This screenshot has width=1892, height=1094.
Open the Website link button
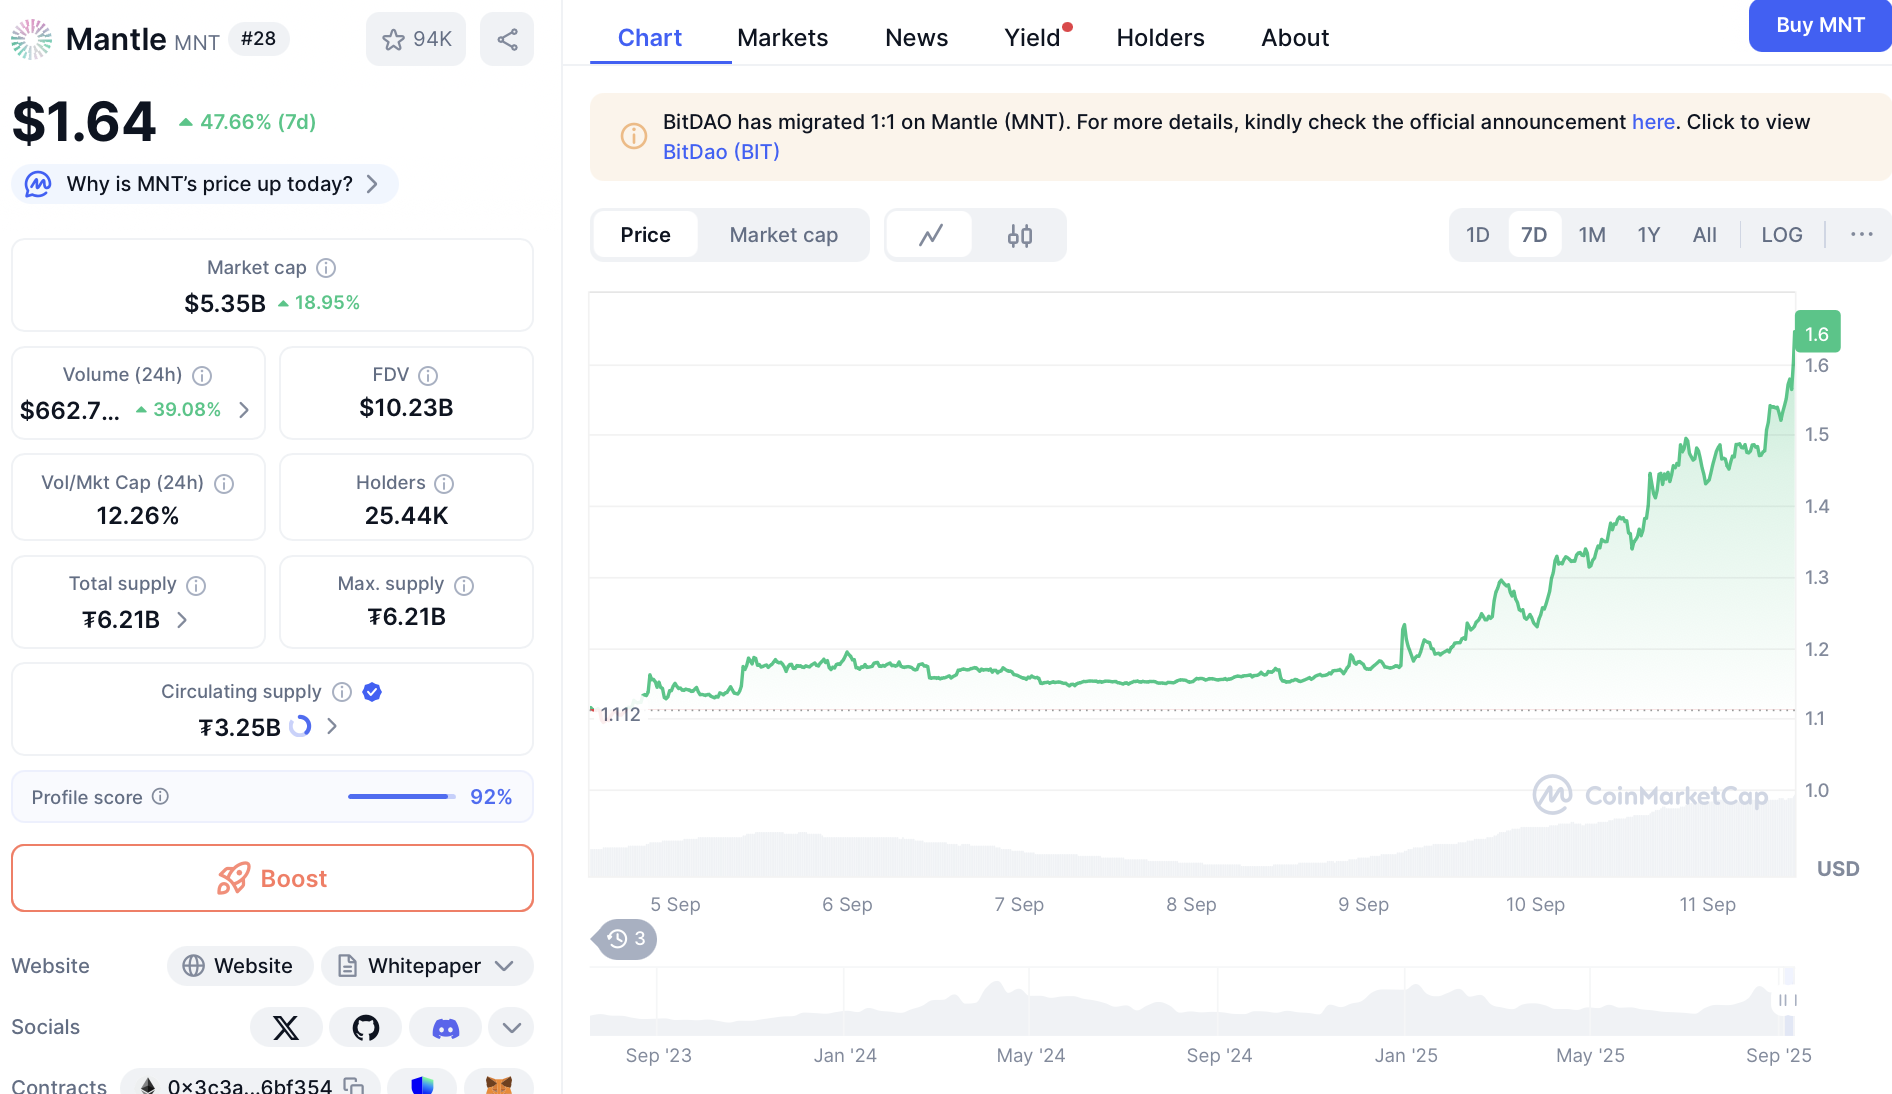(x=240, y=966)
